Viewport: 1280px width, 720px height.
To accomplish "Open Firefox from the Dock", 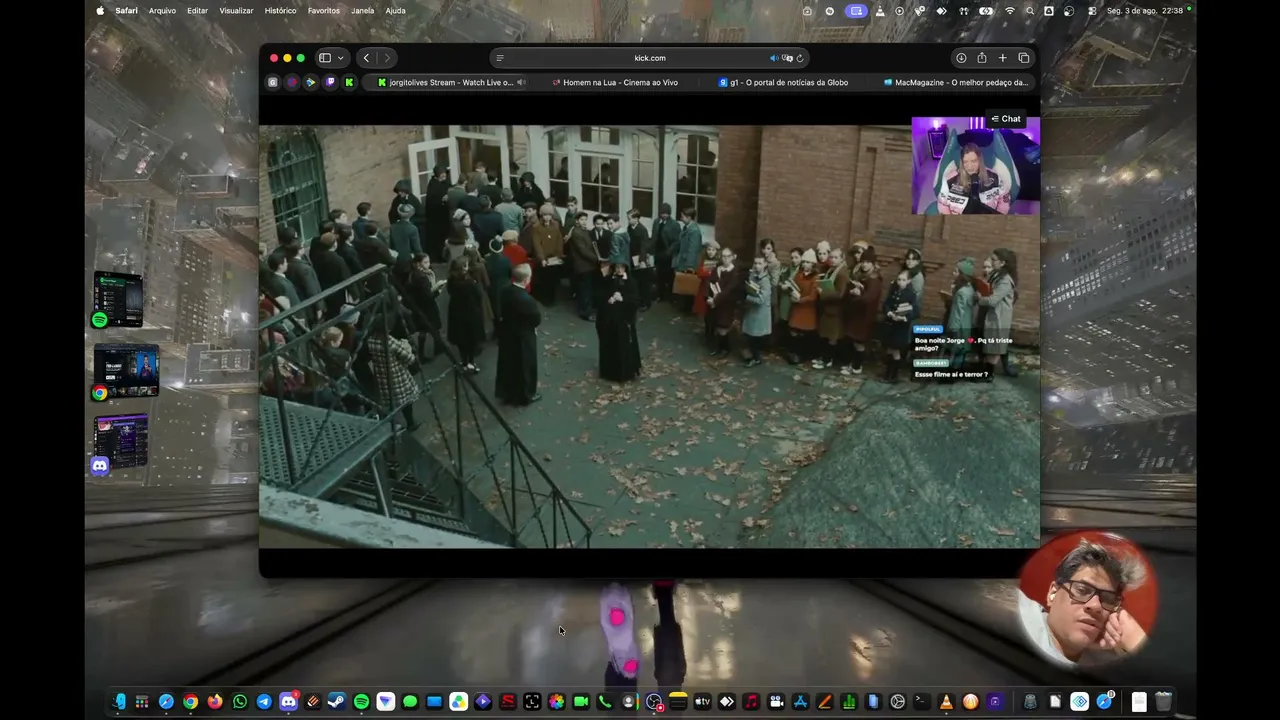I will (x=215, y=702).
